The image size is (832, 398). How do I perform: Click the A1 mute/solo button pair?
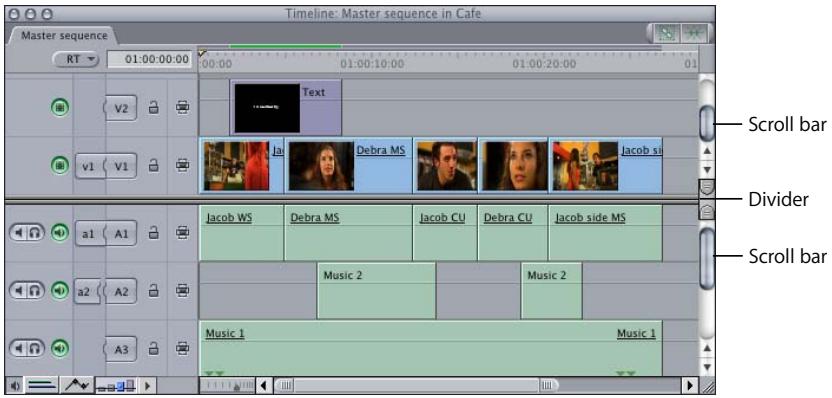(27, 233)
